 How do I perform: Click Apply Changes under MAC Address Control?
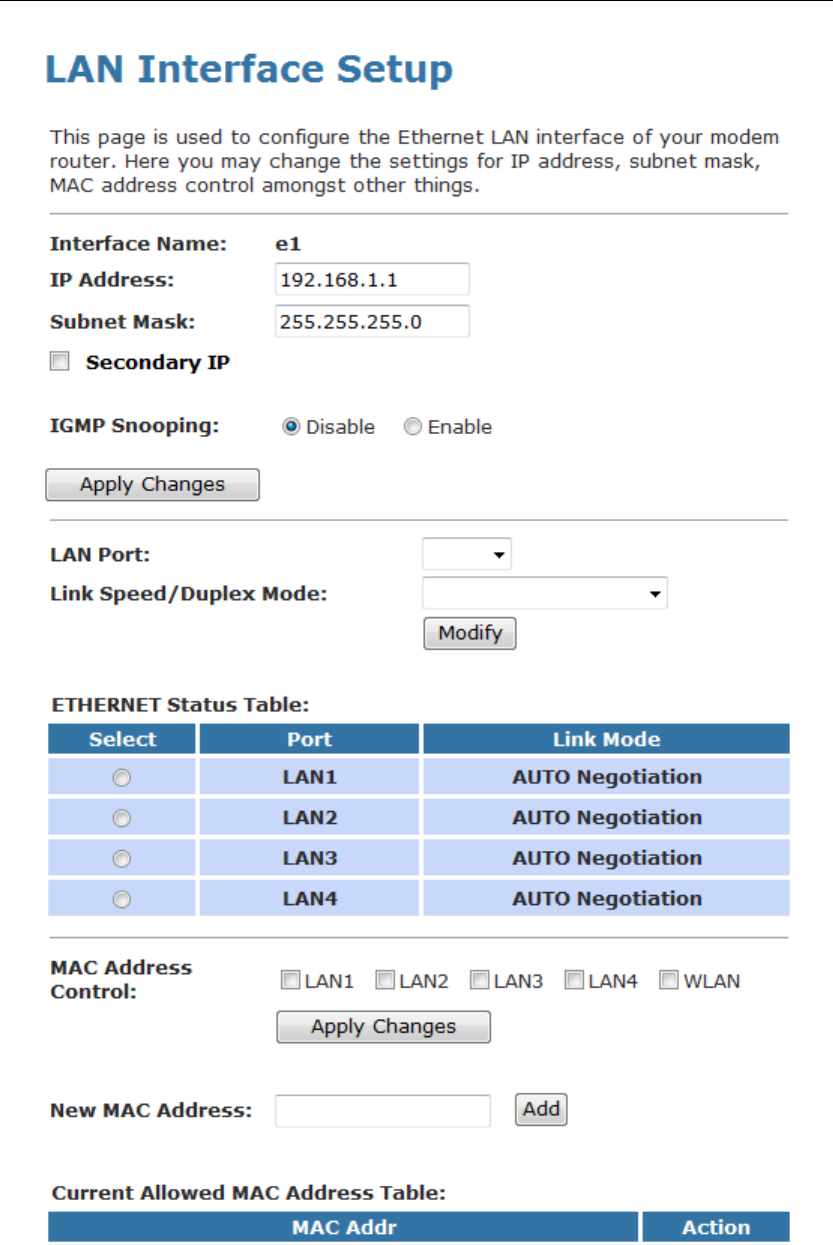click(x=383, y=1026)
